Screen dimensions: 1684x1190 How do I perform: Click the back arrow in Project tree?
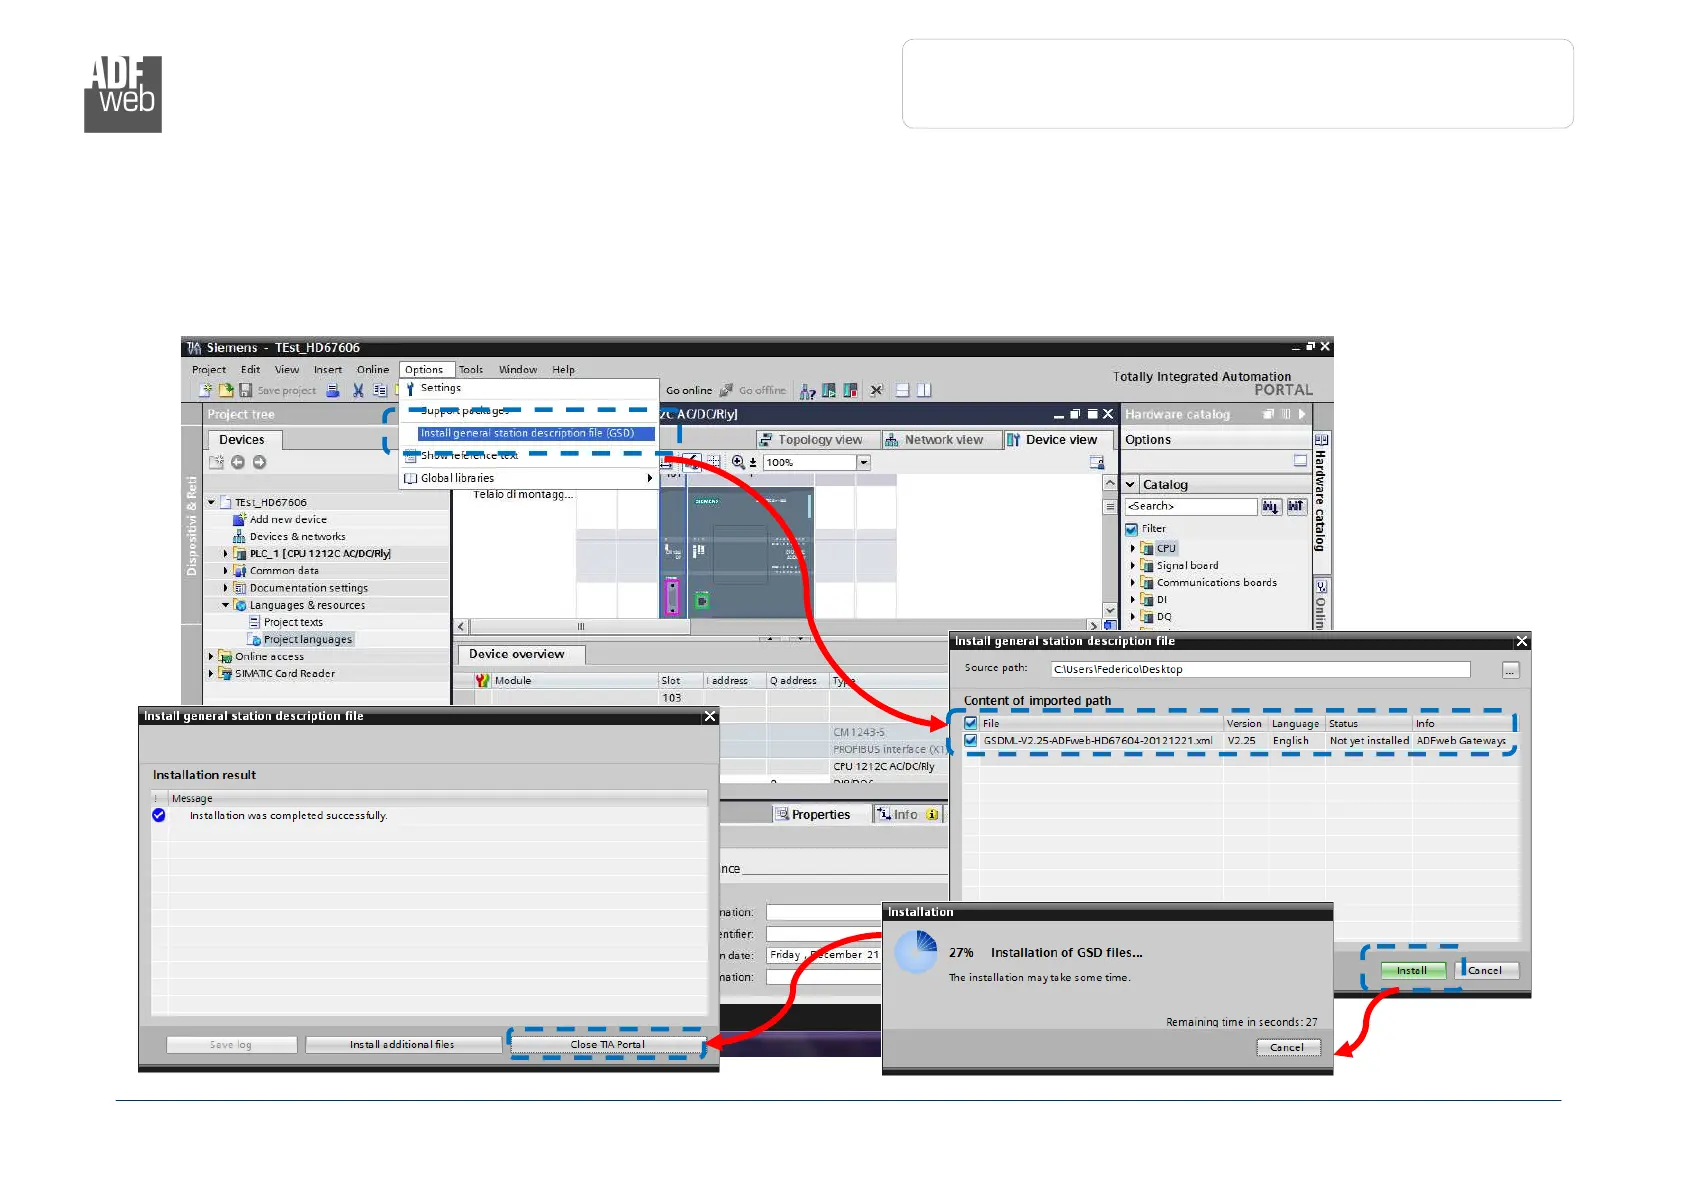[x=238, y=462]
